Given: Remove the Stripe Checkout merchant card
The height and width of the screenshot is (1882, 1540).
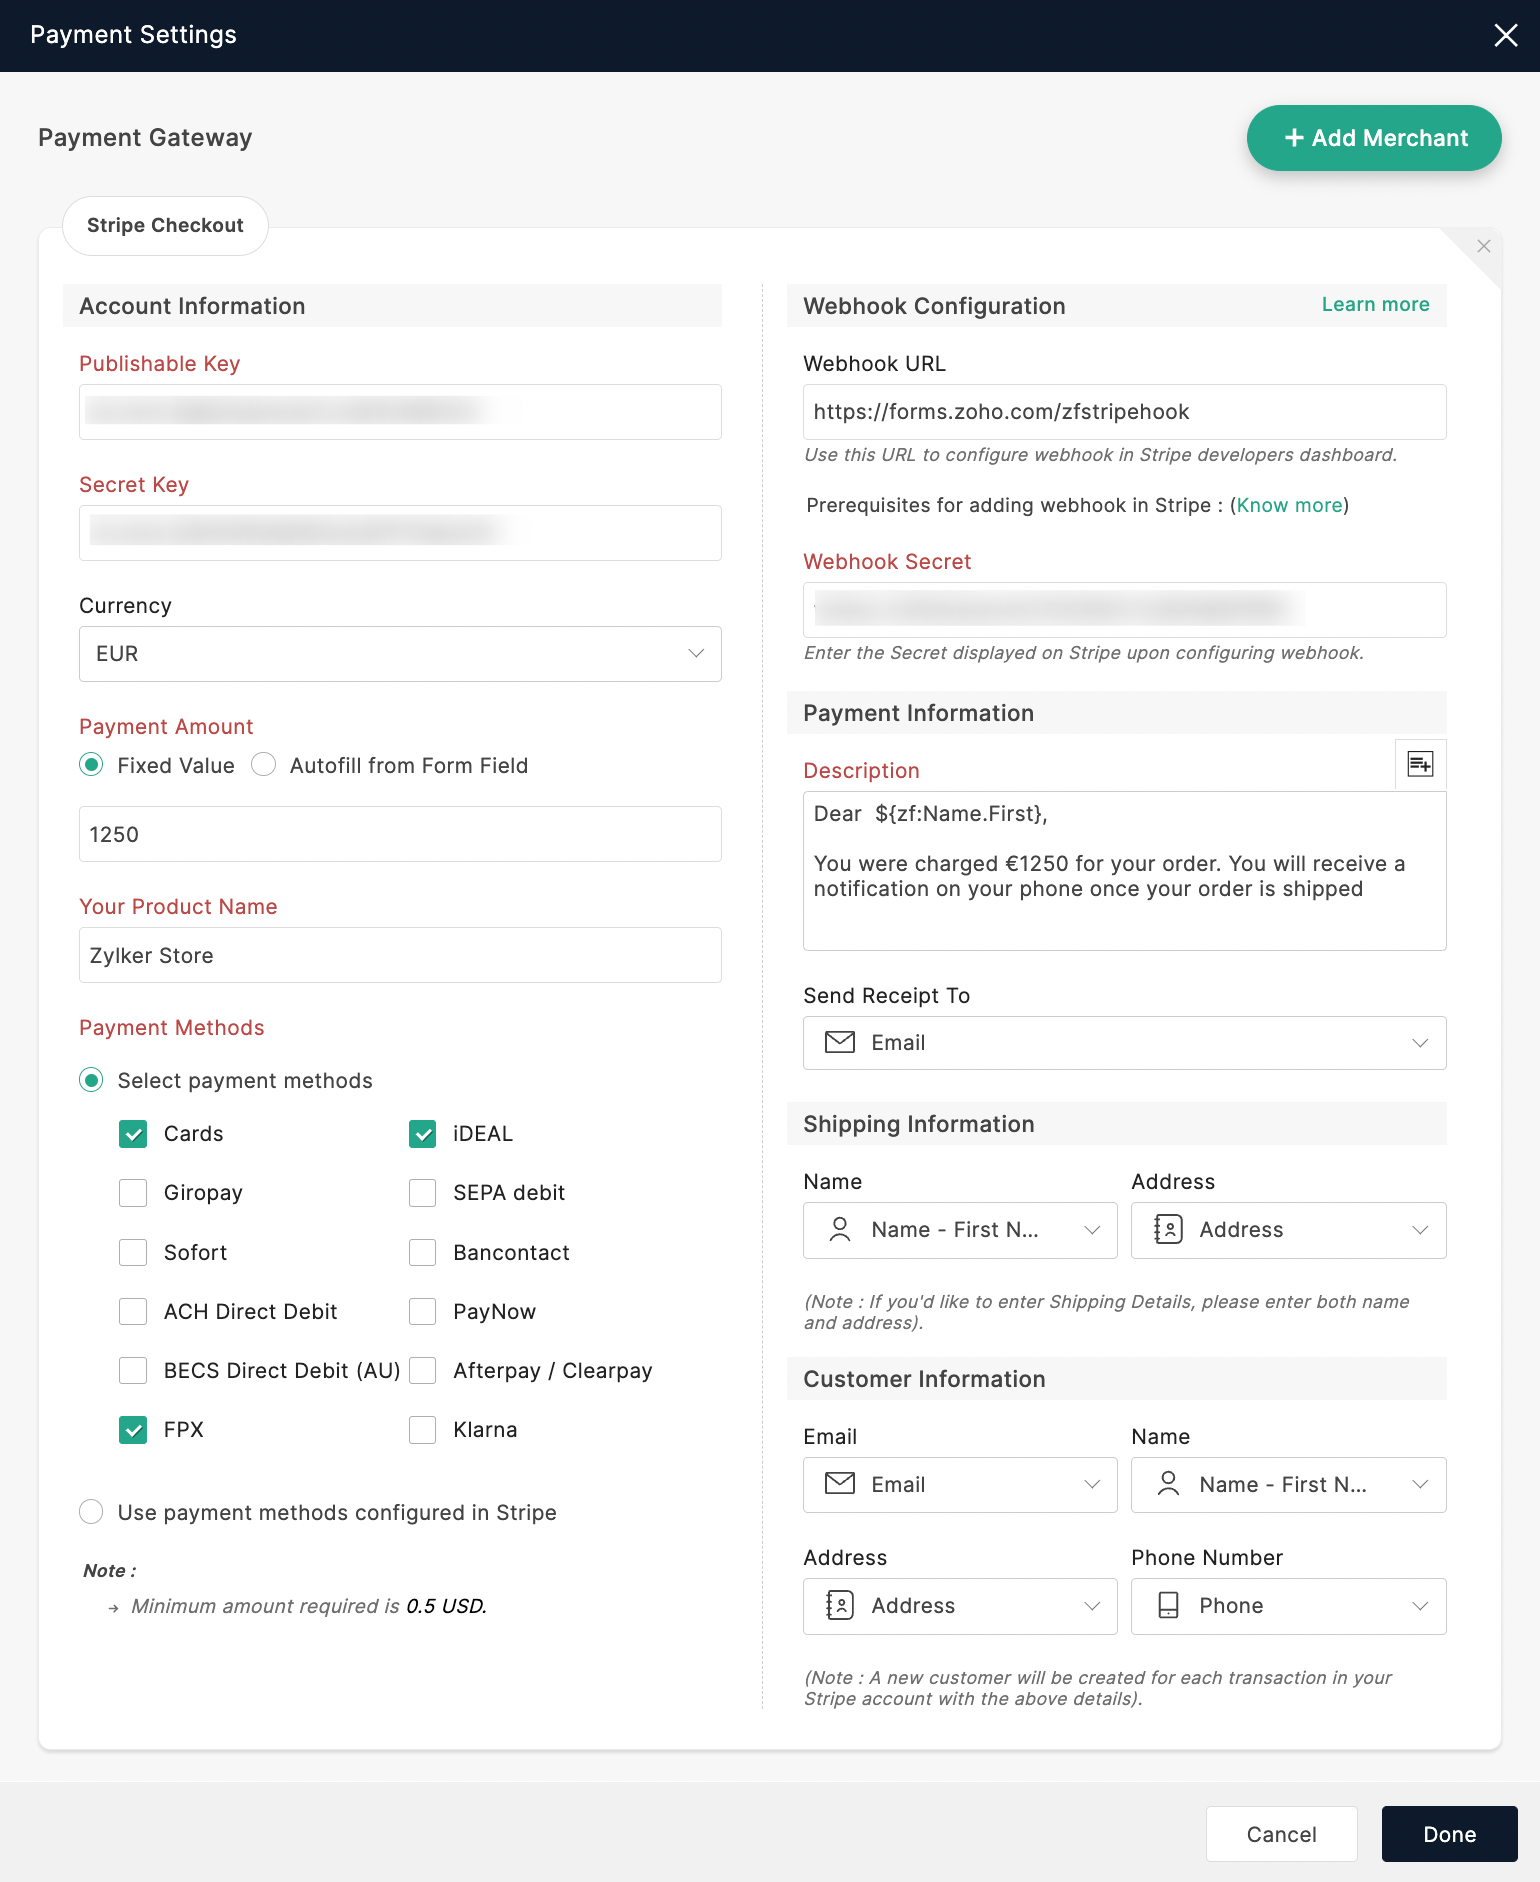Looking at the screenshot, I should [1484, 246].
